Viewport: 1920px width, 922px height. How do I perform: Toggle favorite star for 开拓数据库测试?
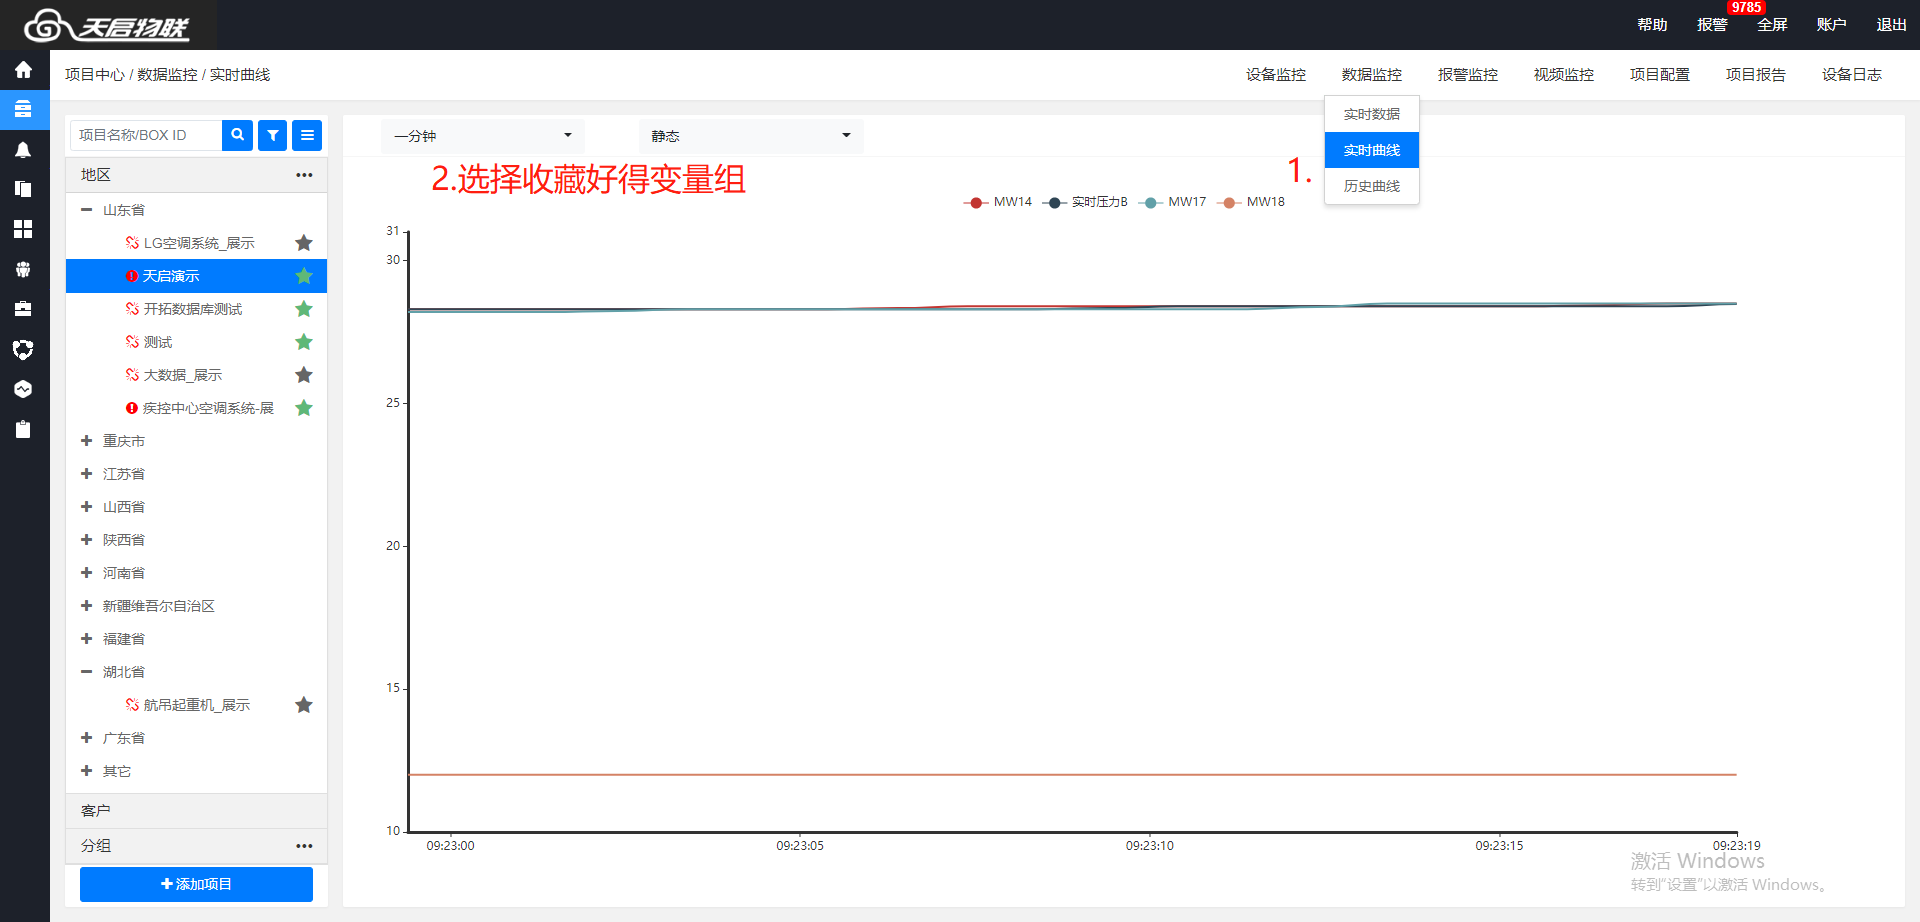(x=304, y=309)
